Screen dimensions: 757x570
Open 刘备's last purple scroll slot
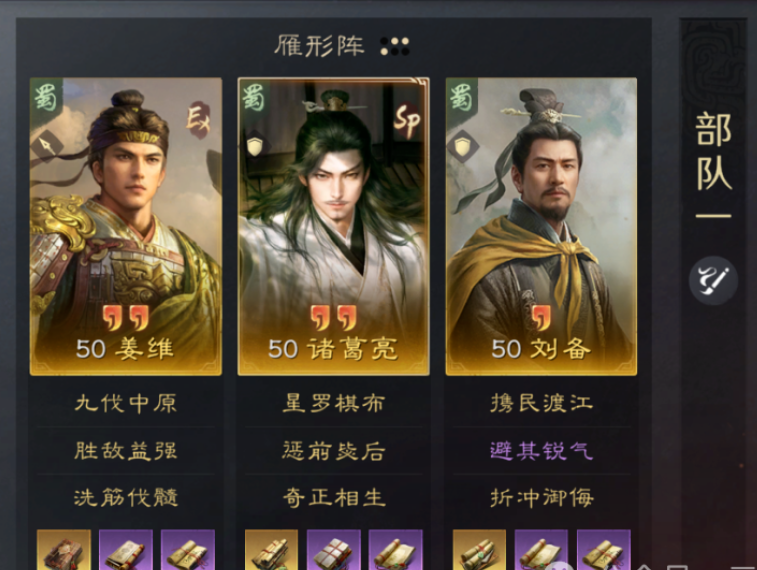(603, 549)
